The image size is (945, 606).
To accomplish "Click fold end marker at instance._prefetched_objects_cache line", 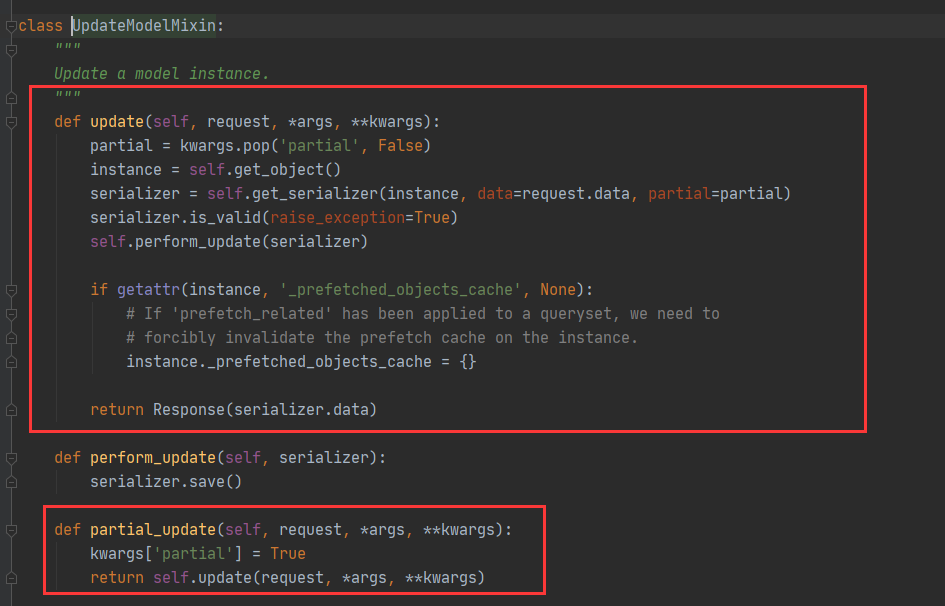I will [x=11, y=362].
